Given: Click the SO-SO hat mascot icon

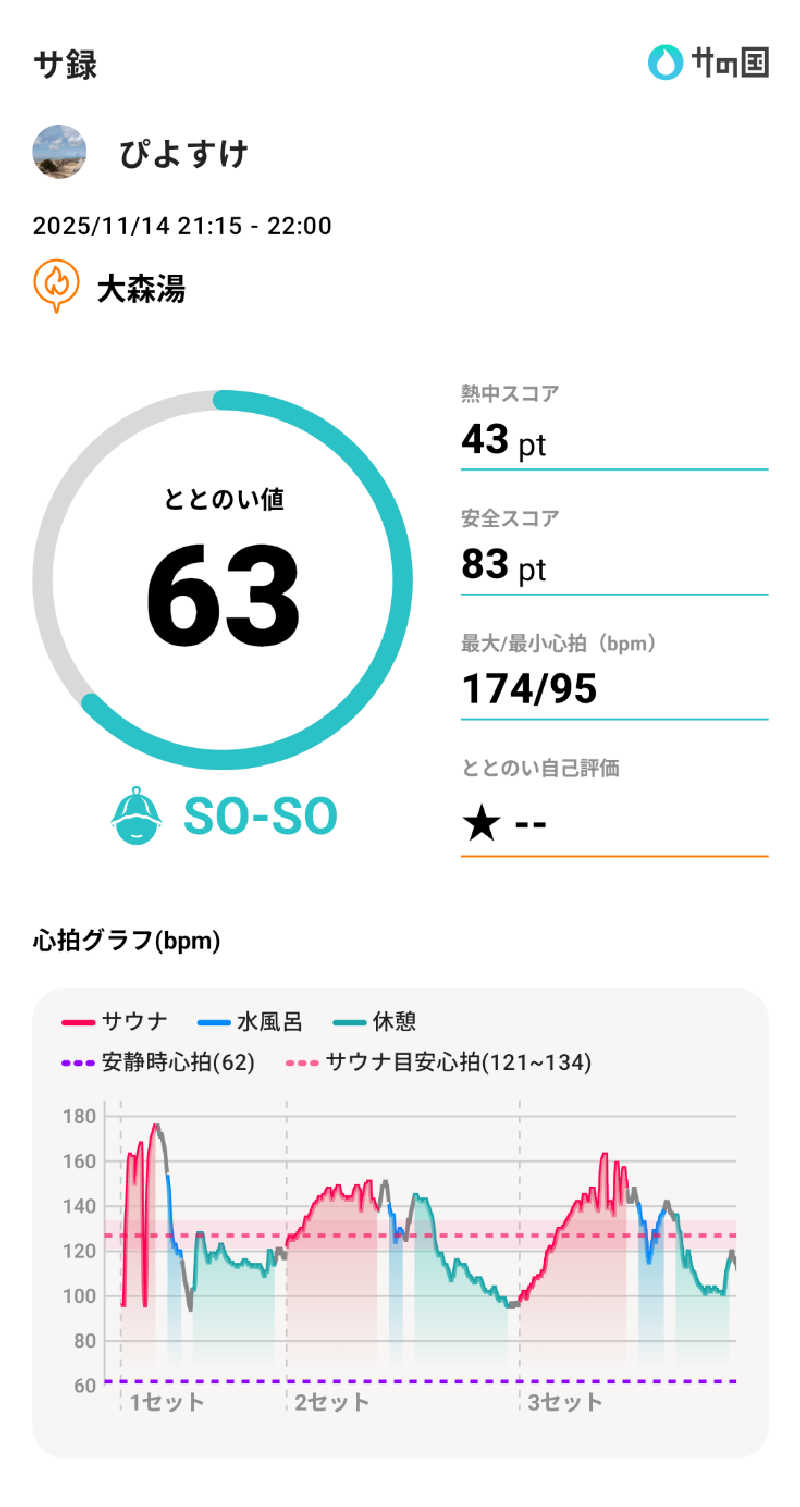Looking at the screenshot, I should (x=135, y=816).
